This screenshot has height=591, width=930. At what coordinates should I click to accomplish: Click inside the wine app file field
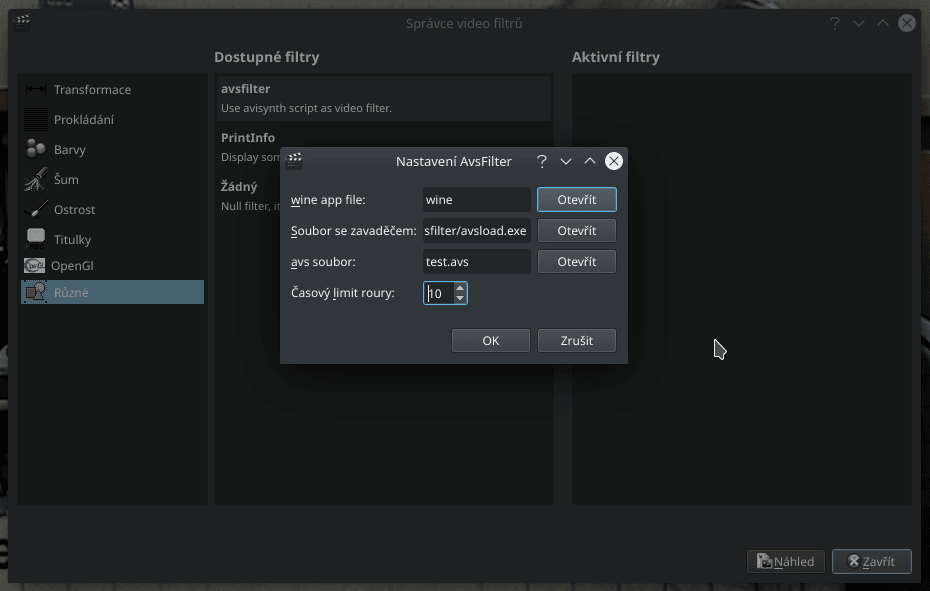click(476, 199)
